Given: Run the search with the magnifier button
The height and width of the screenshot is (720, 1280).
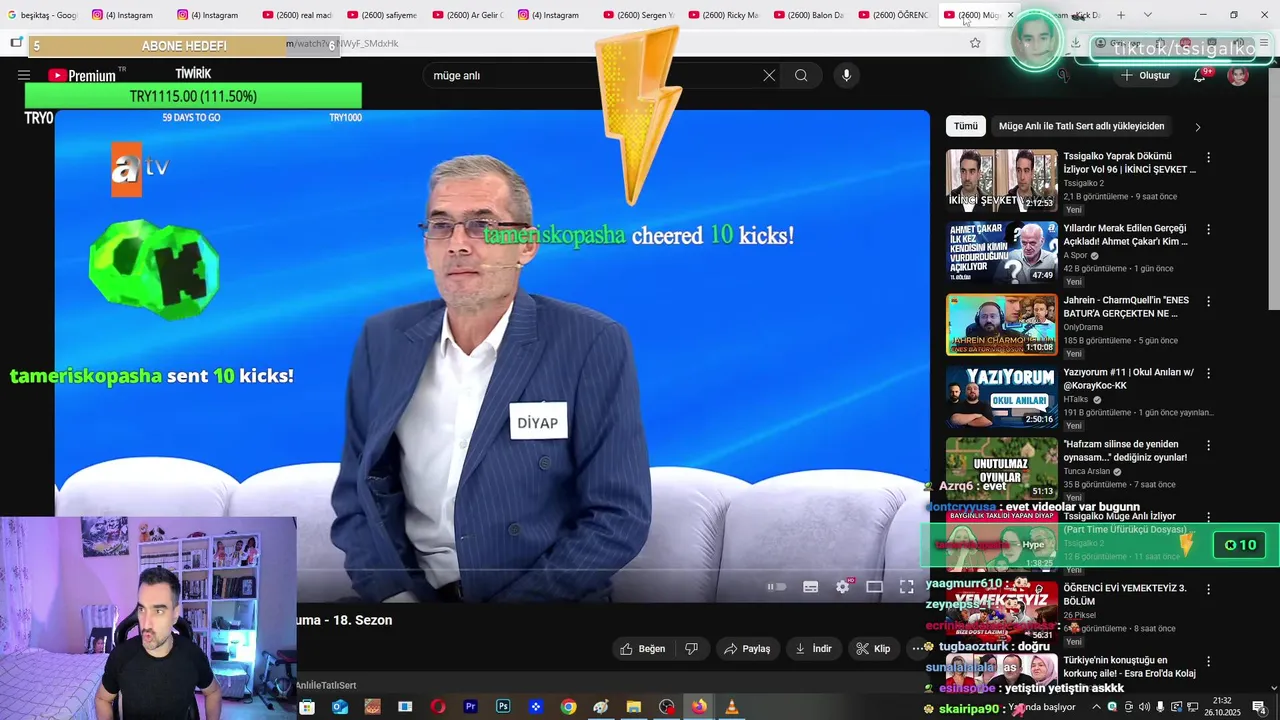Looking at the screenshot, I should tap(801, 75).
